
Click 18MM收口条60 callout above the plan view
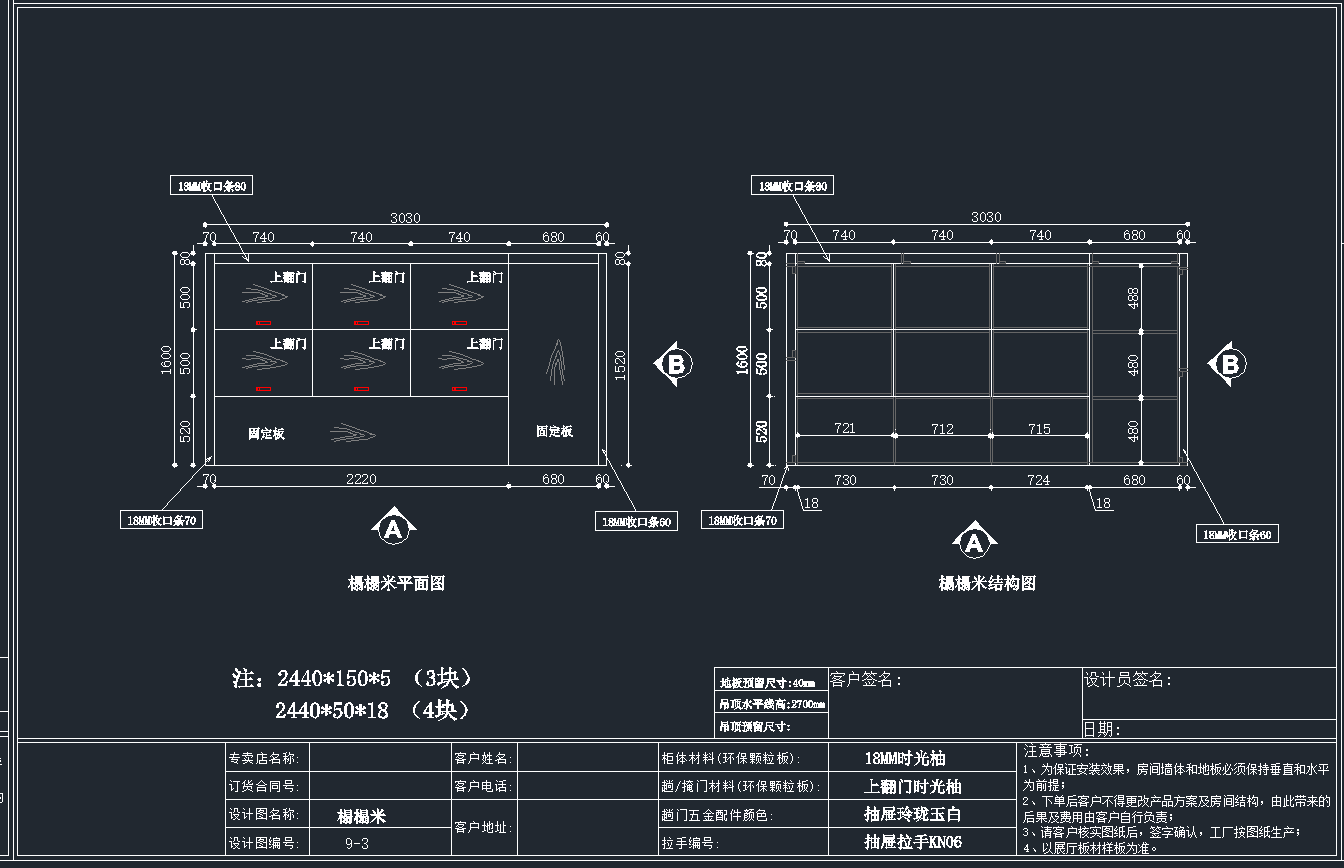(211, 186)
